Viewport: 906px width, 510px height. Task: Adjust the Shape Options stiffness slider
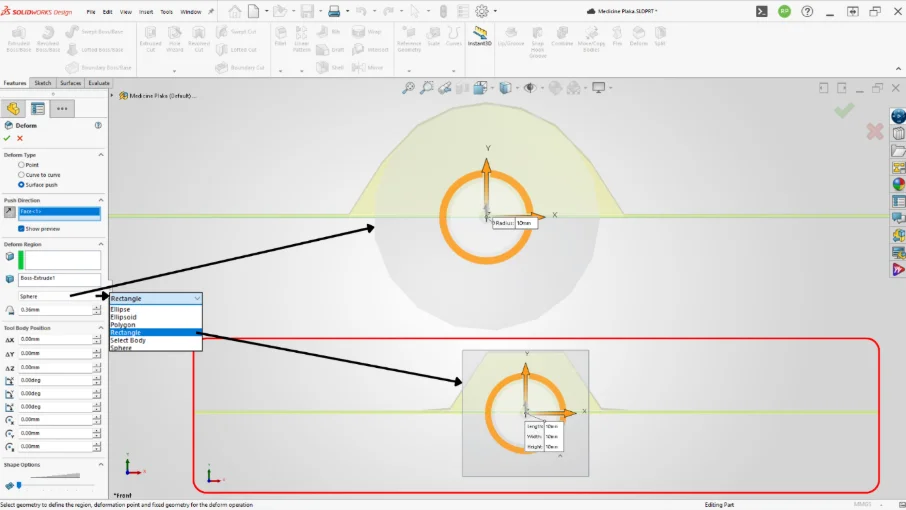(20, 486)
